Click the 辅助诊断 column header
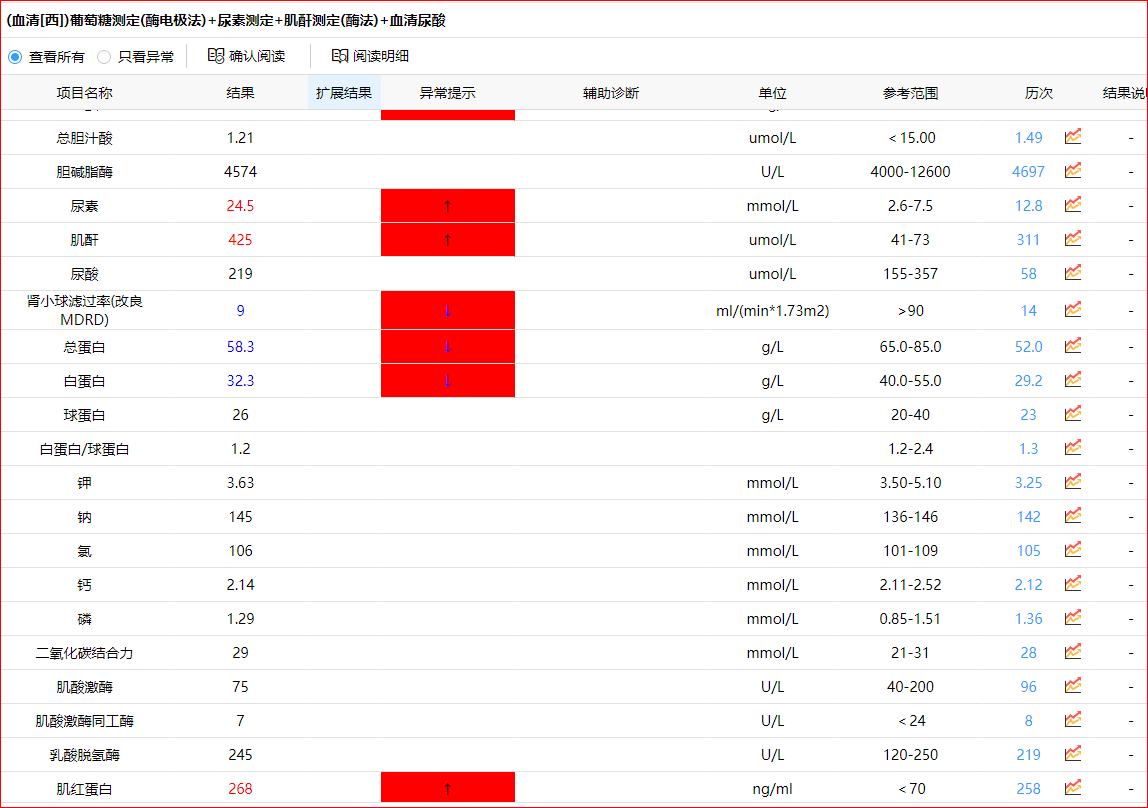The height and width of the screenshot is (808, 1148). click(x=611, y=93)
